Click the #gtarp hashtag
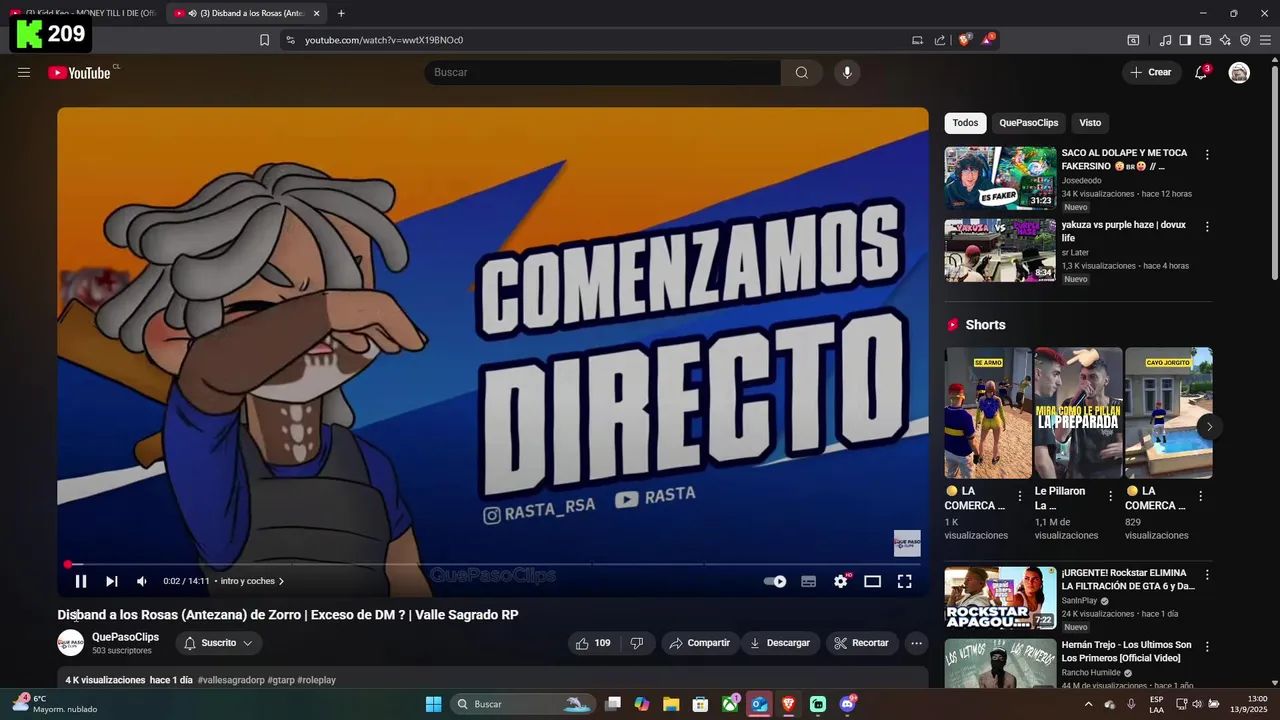The image size is (1280, 720). click(x=280, y=680)
